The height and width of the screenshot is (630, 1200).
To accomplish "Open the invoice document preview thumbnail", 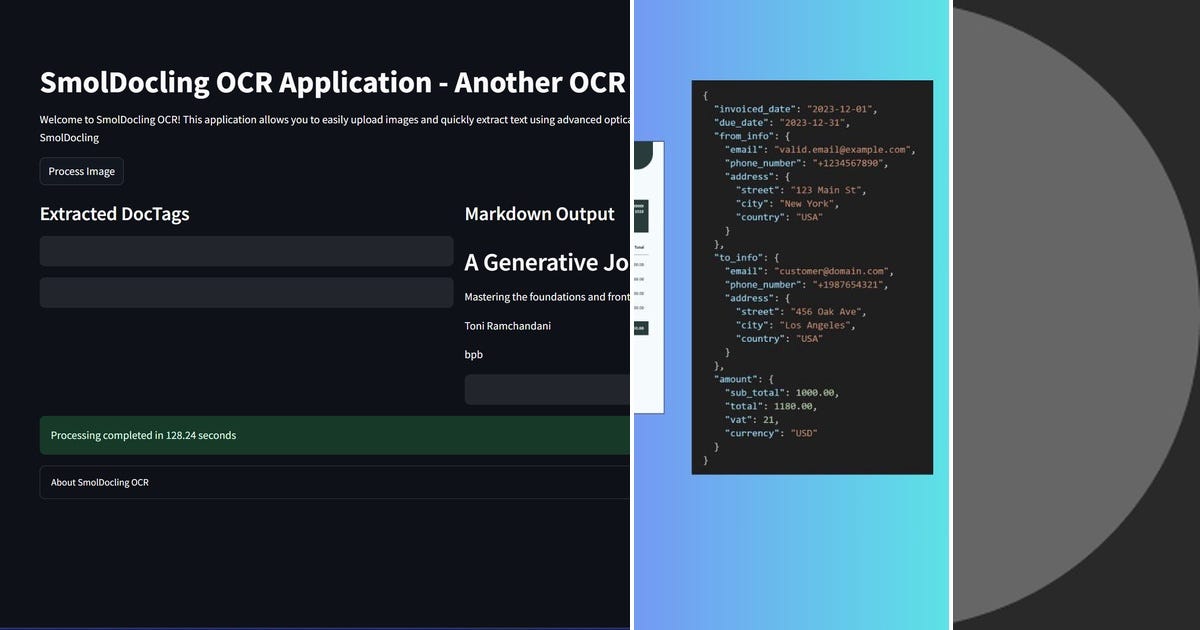I will click(648, 275).
